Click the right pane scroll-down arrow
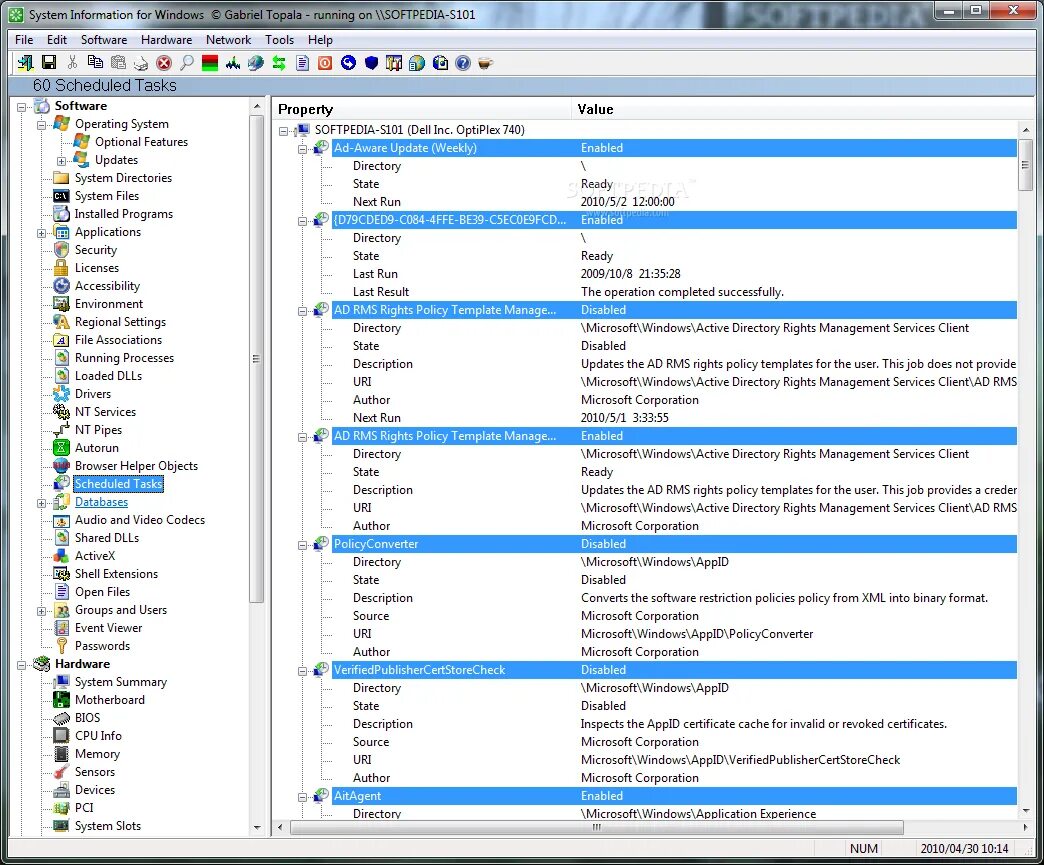 click(1025, 811)
